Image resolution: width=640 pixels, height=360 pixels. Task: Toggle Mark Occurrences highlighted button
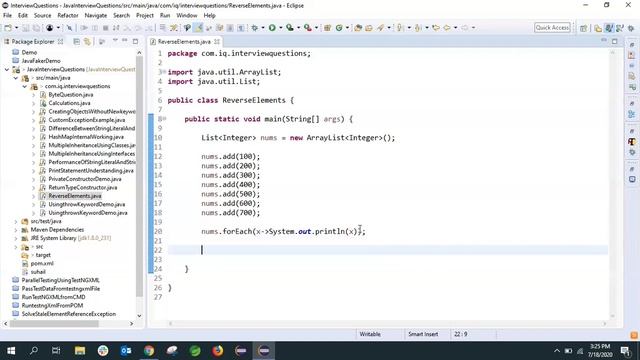(x=198, y=28)
